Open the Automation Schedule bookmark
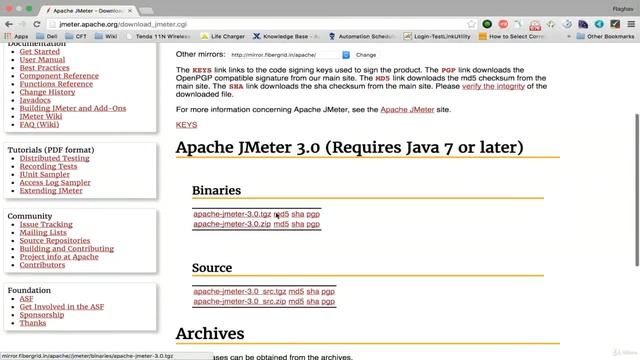 click(x=362, y=36)
